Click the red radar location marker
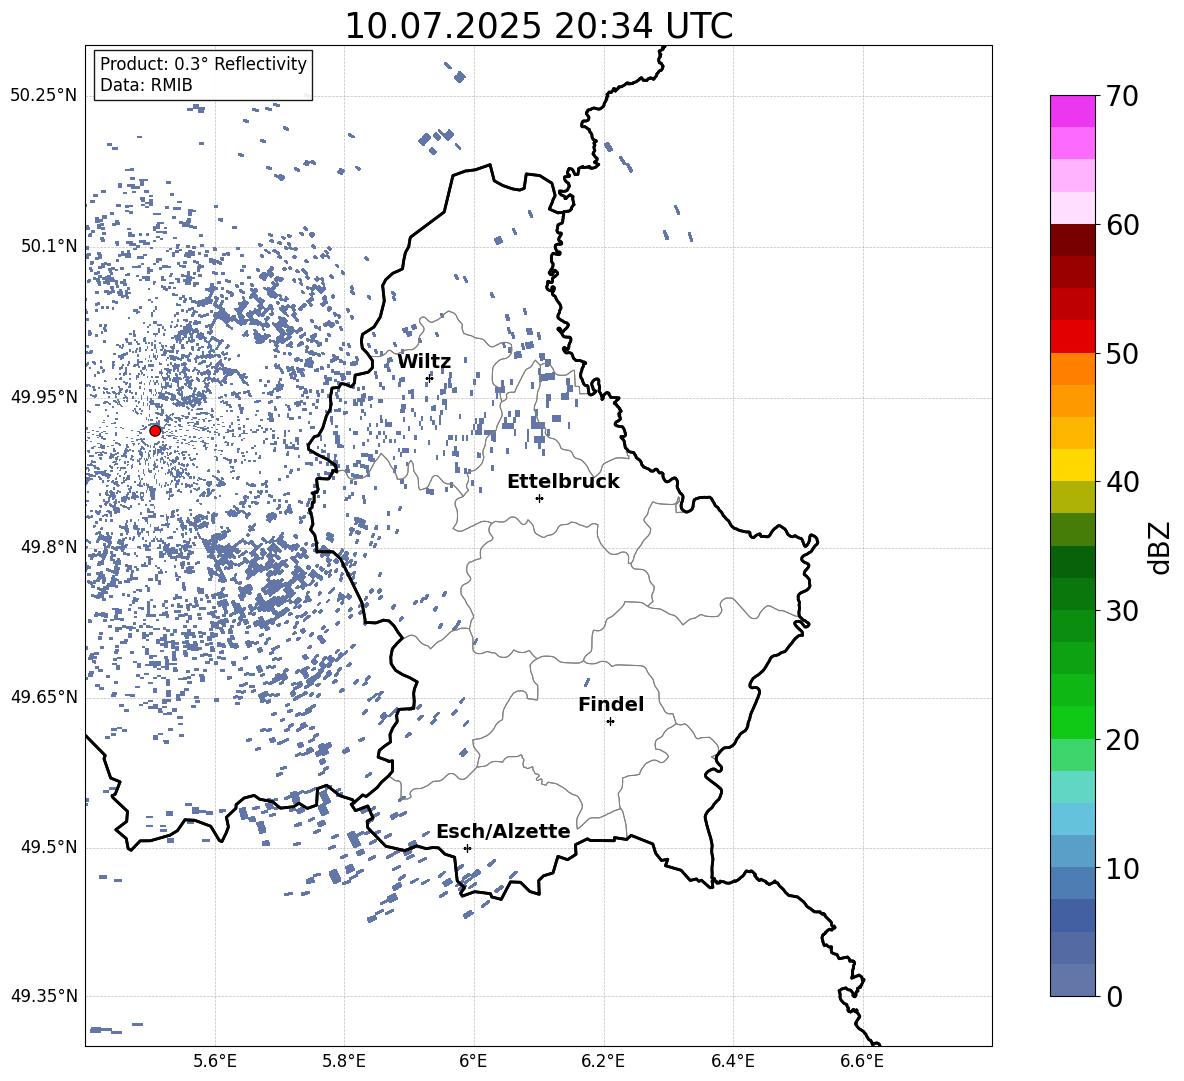This screenshot has width=1184, height=1081. click(155, 431)
